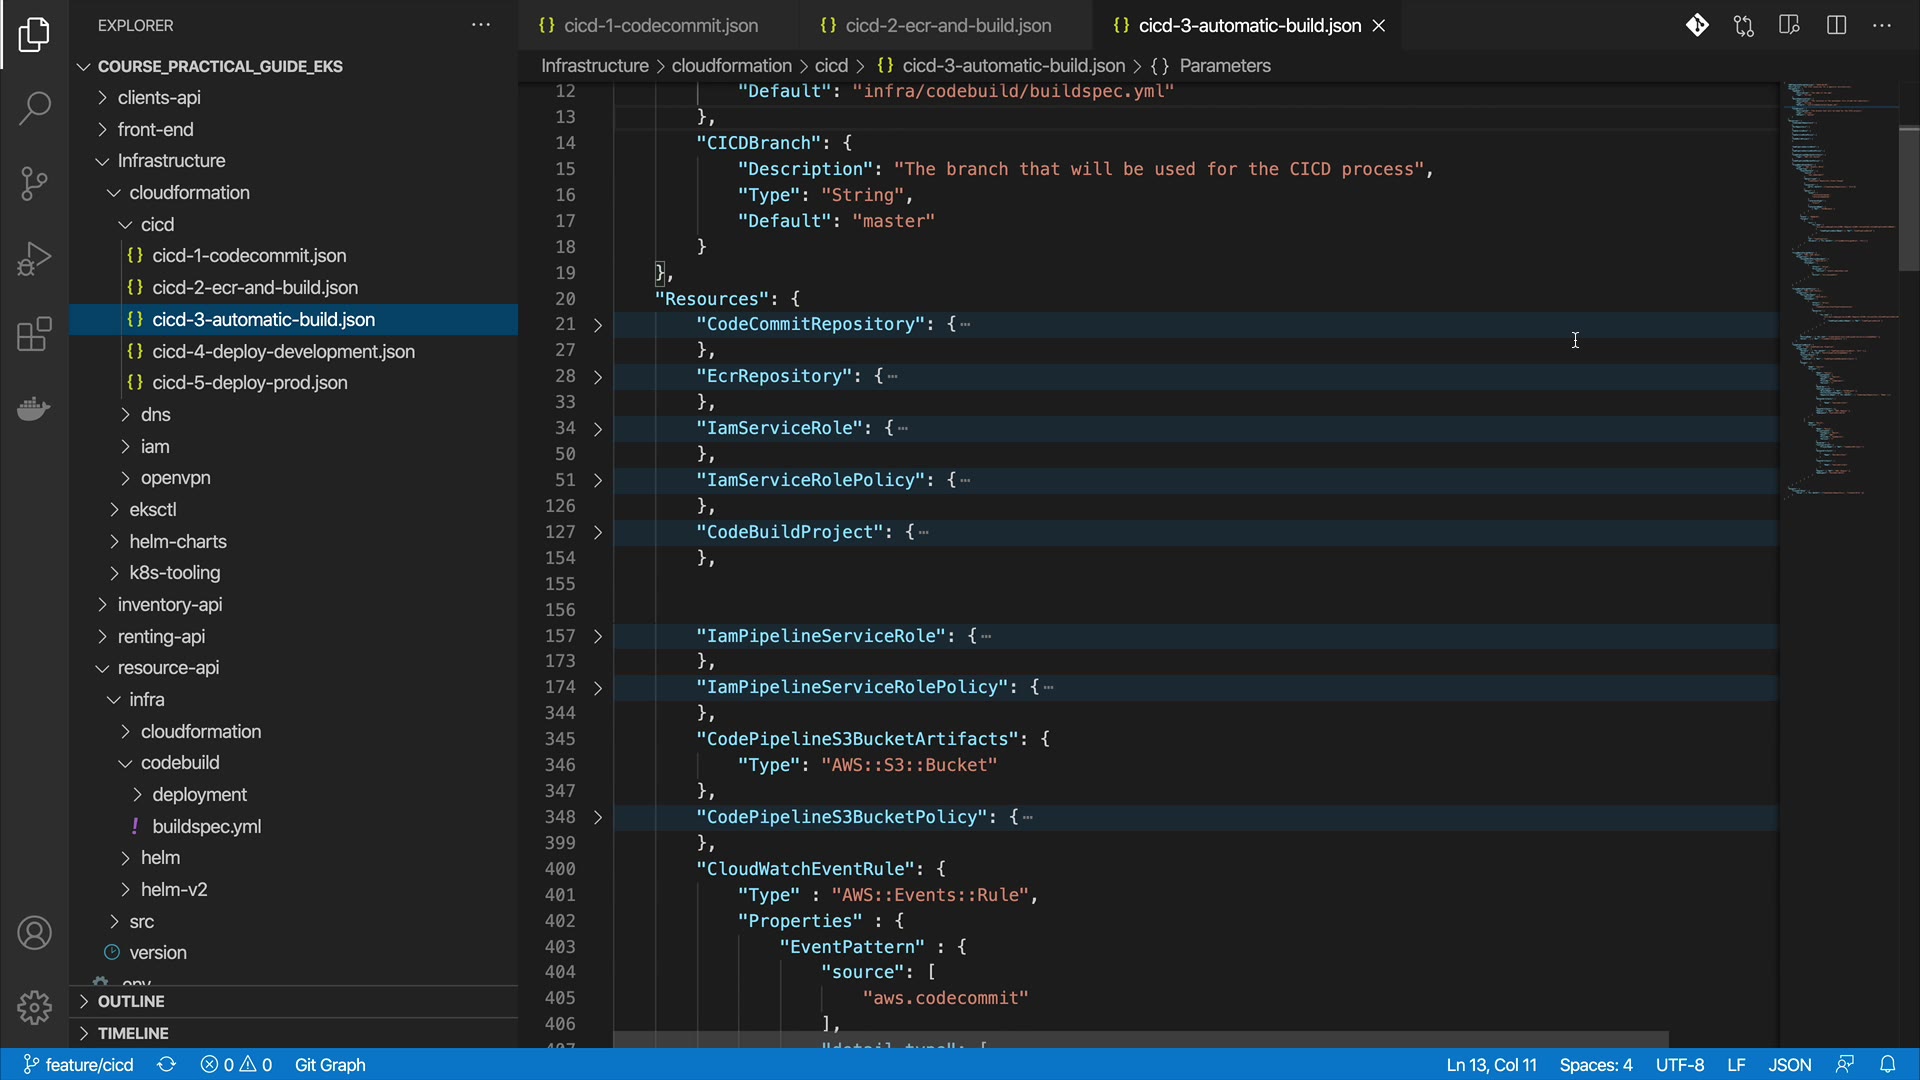Viewport: 1920px width, 1080px height.
Task: Click the feature/cicd branch indicator
Action: (79, 1064)
